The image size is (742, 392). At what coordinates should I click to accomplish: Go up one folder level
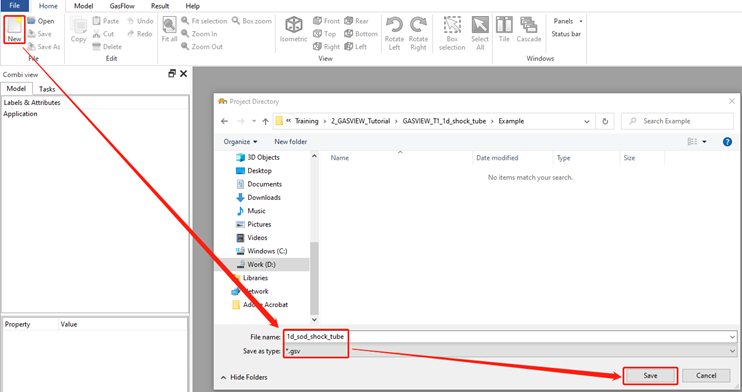(265, 121)
